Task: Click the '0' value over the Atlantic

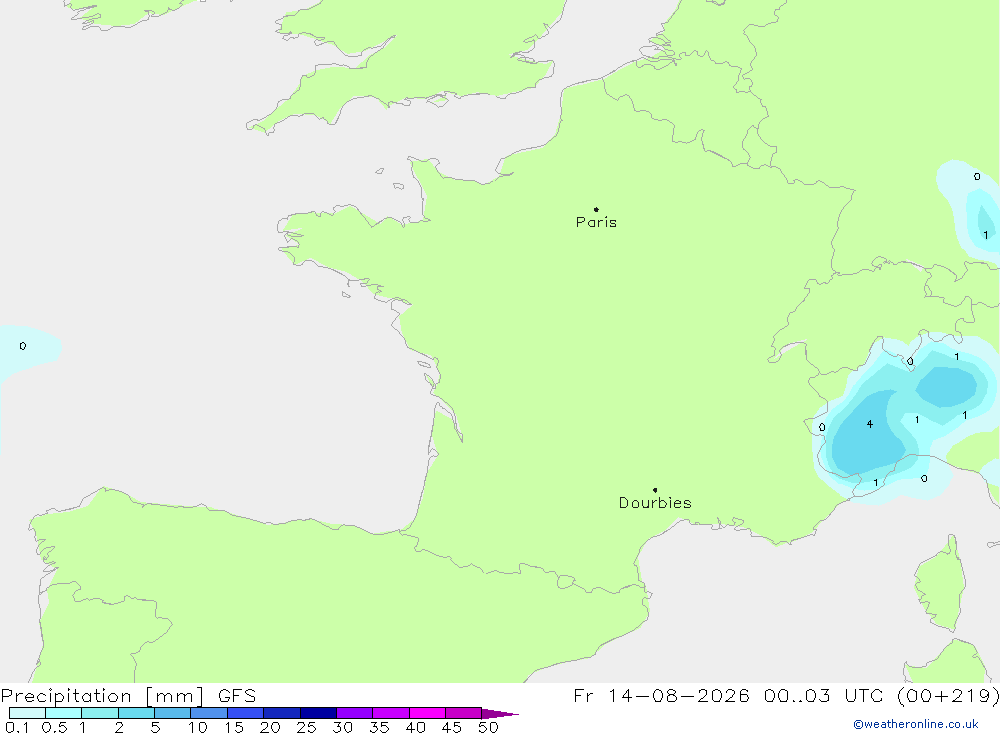Action: [x=23, y=346]
